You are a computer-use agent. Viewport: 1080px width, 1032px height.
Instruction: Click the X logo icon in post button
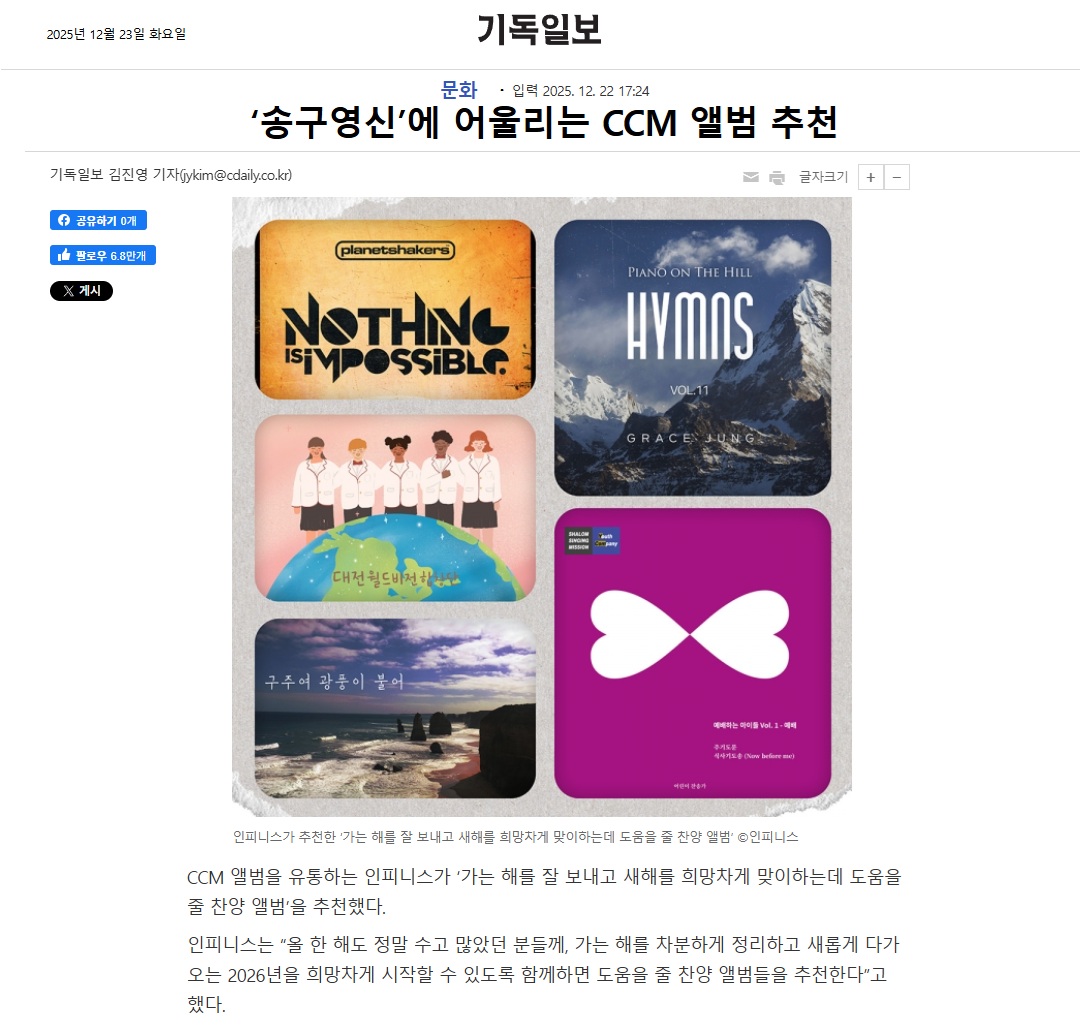click(x=68, y=291)
